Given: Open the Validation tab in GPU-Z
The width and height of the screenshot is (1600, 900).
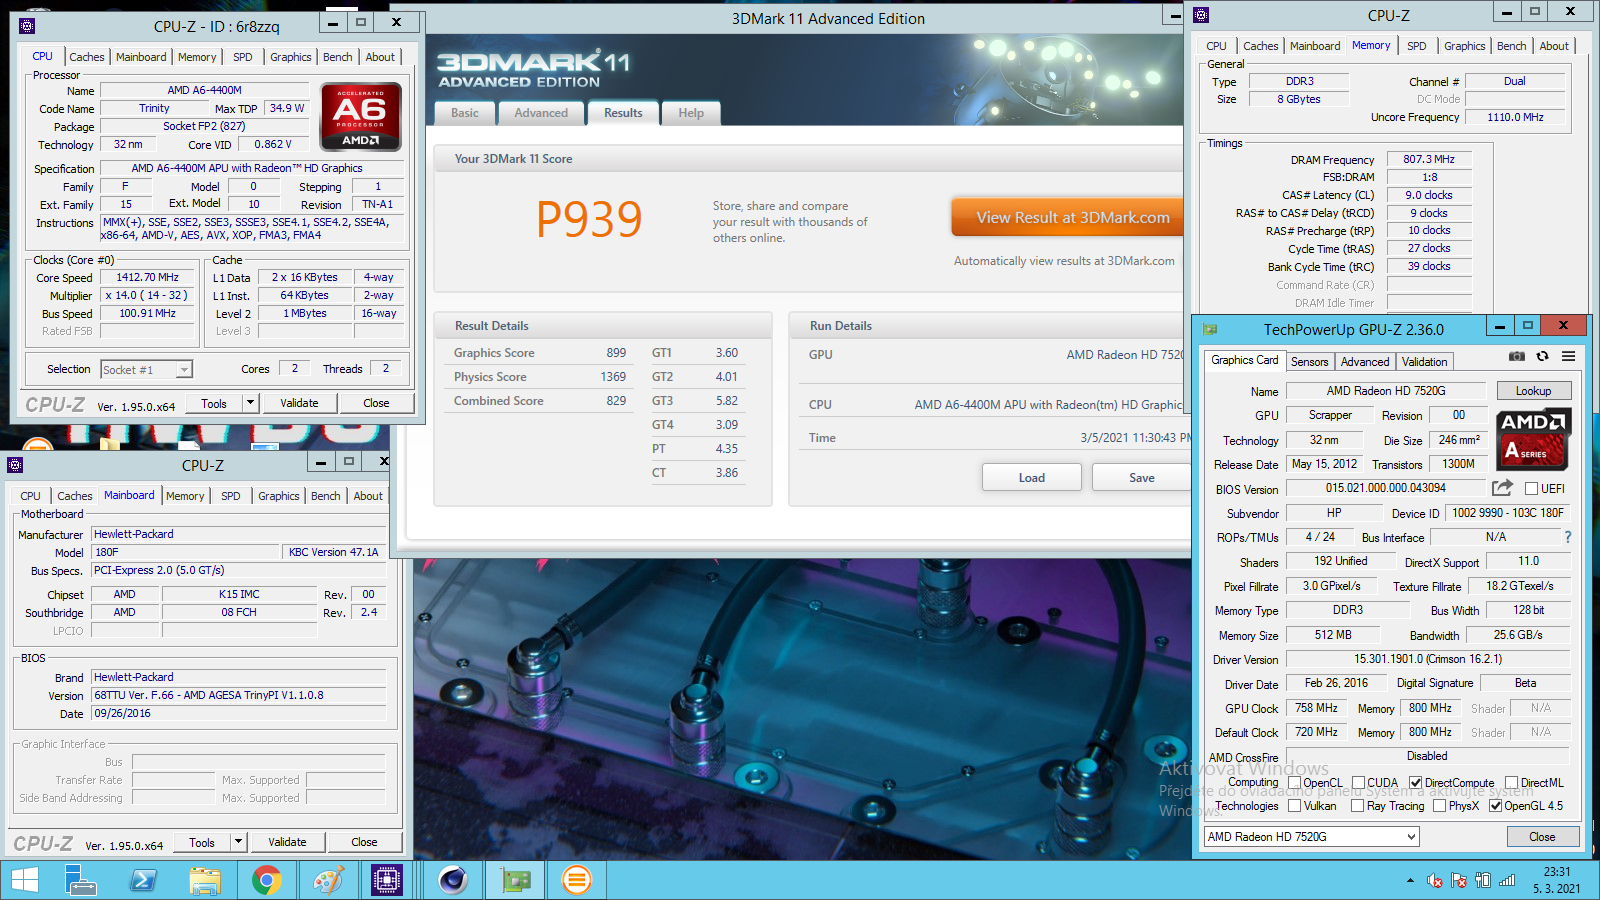Looking at the screenshot, I should 1424,362.
